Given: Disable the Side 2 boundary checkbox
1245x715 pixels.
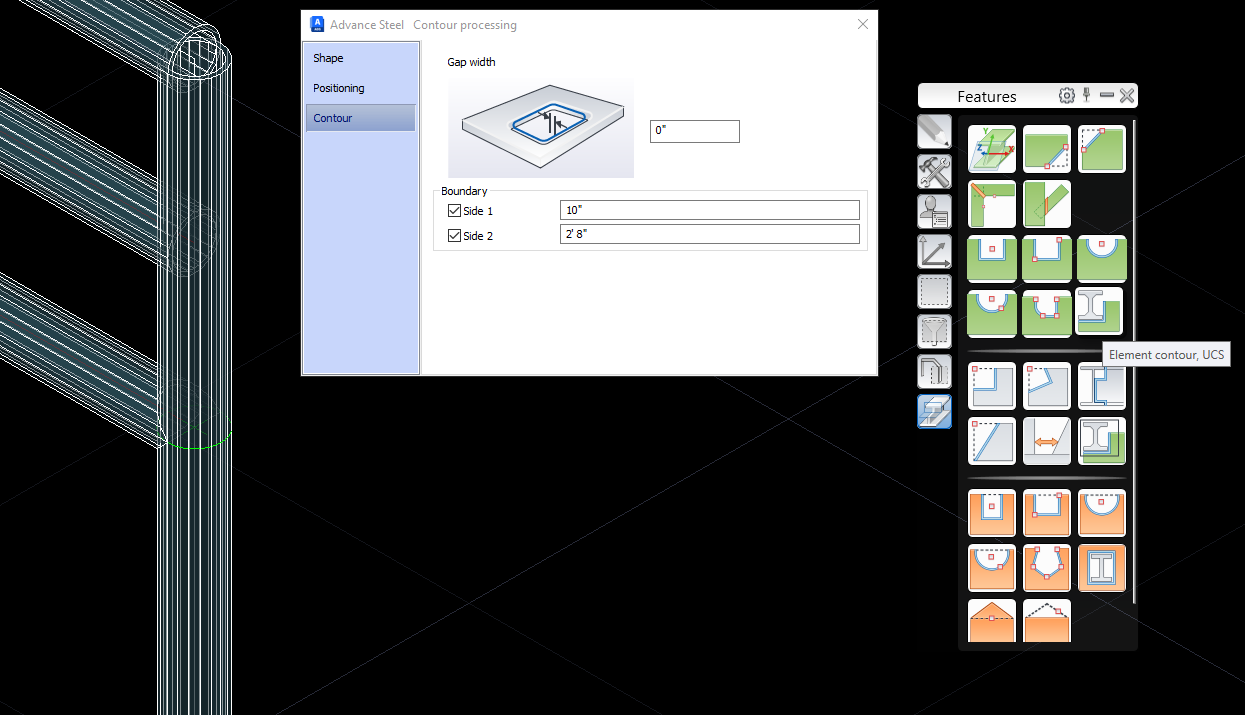Looking at the screenshot, I should pos(455,235).
